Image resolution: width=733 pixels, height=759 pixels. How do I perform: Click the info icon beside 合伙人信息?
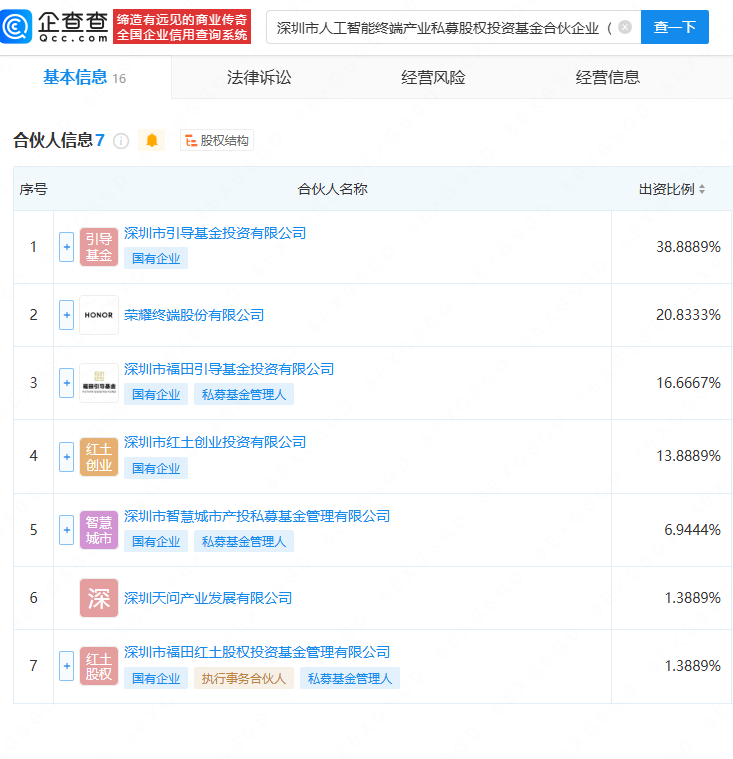tap(121, 141)
